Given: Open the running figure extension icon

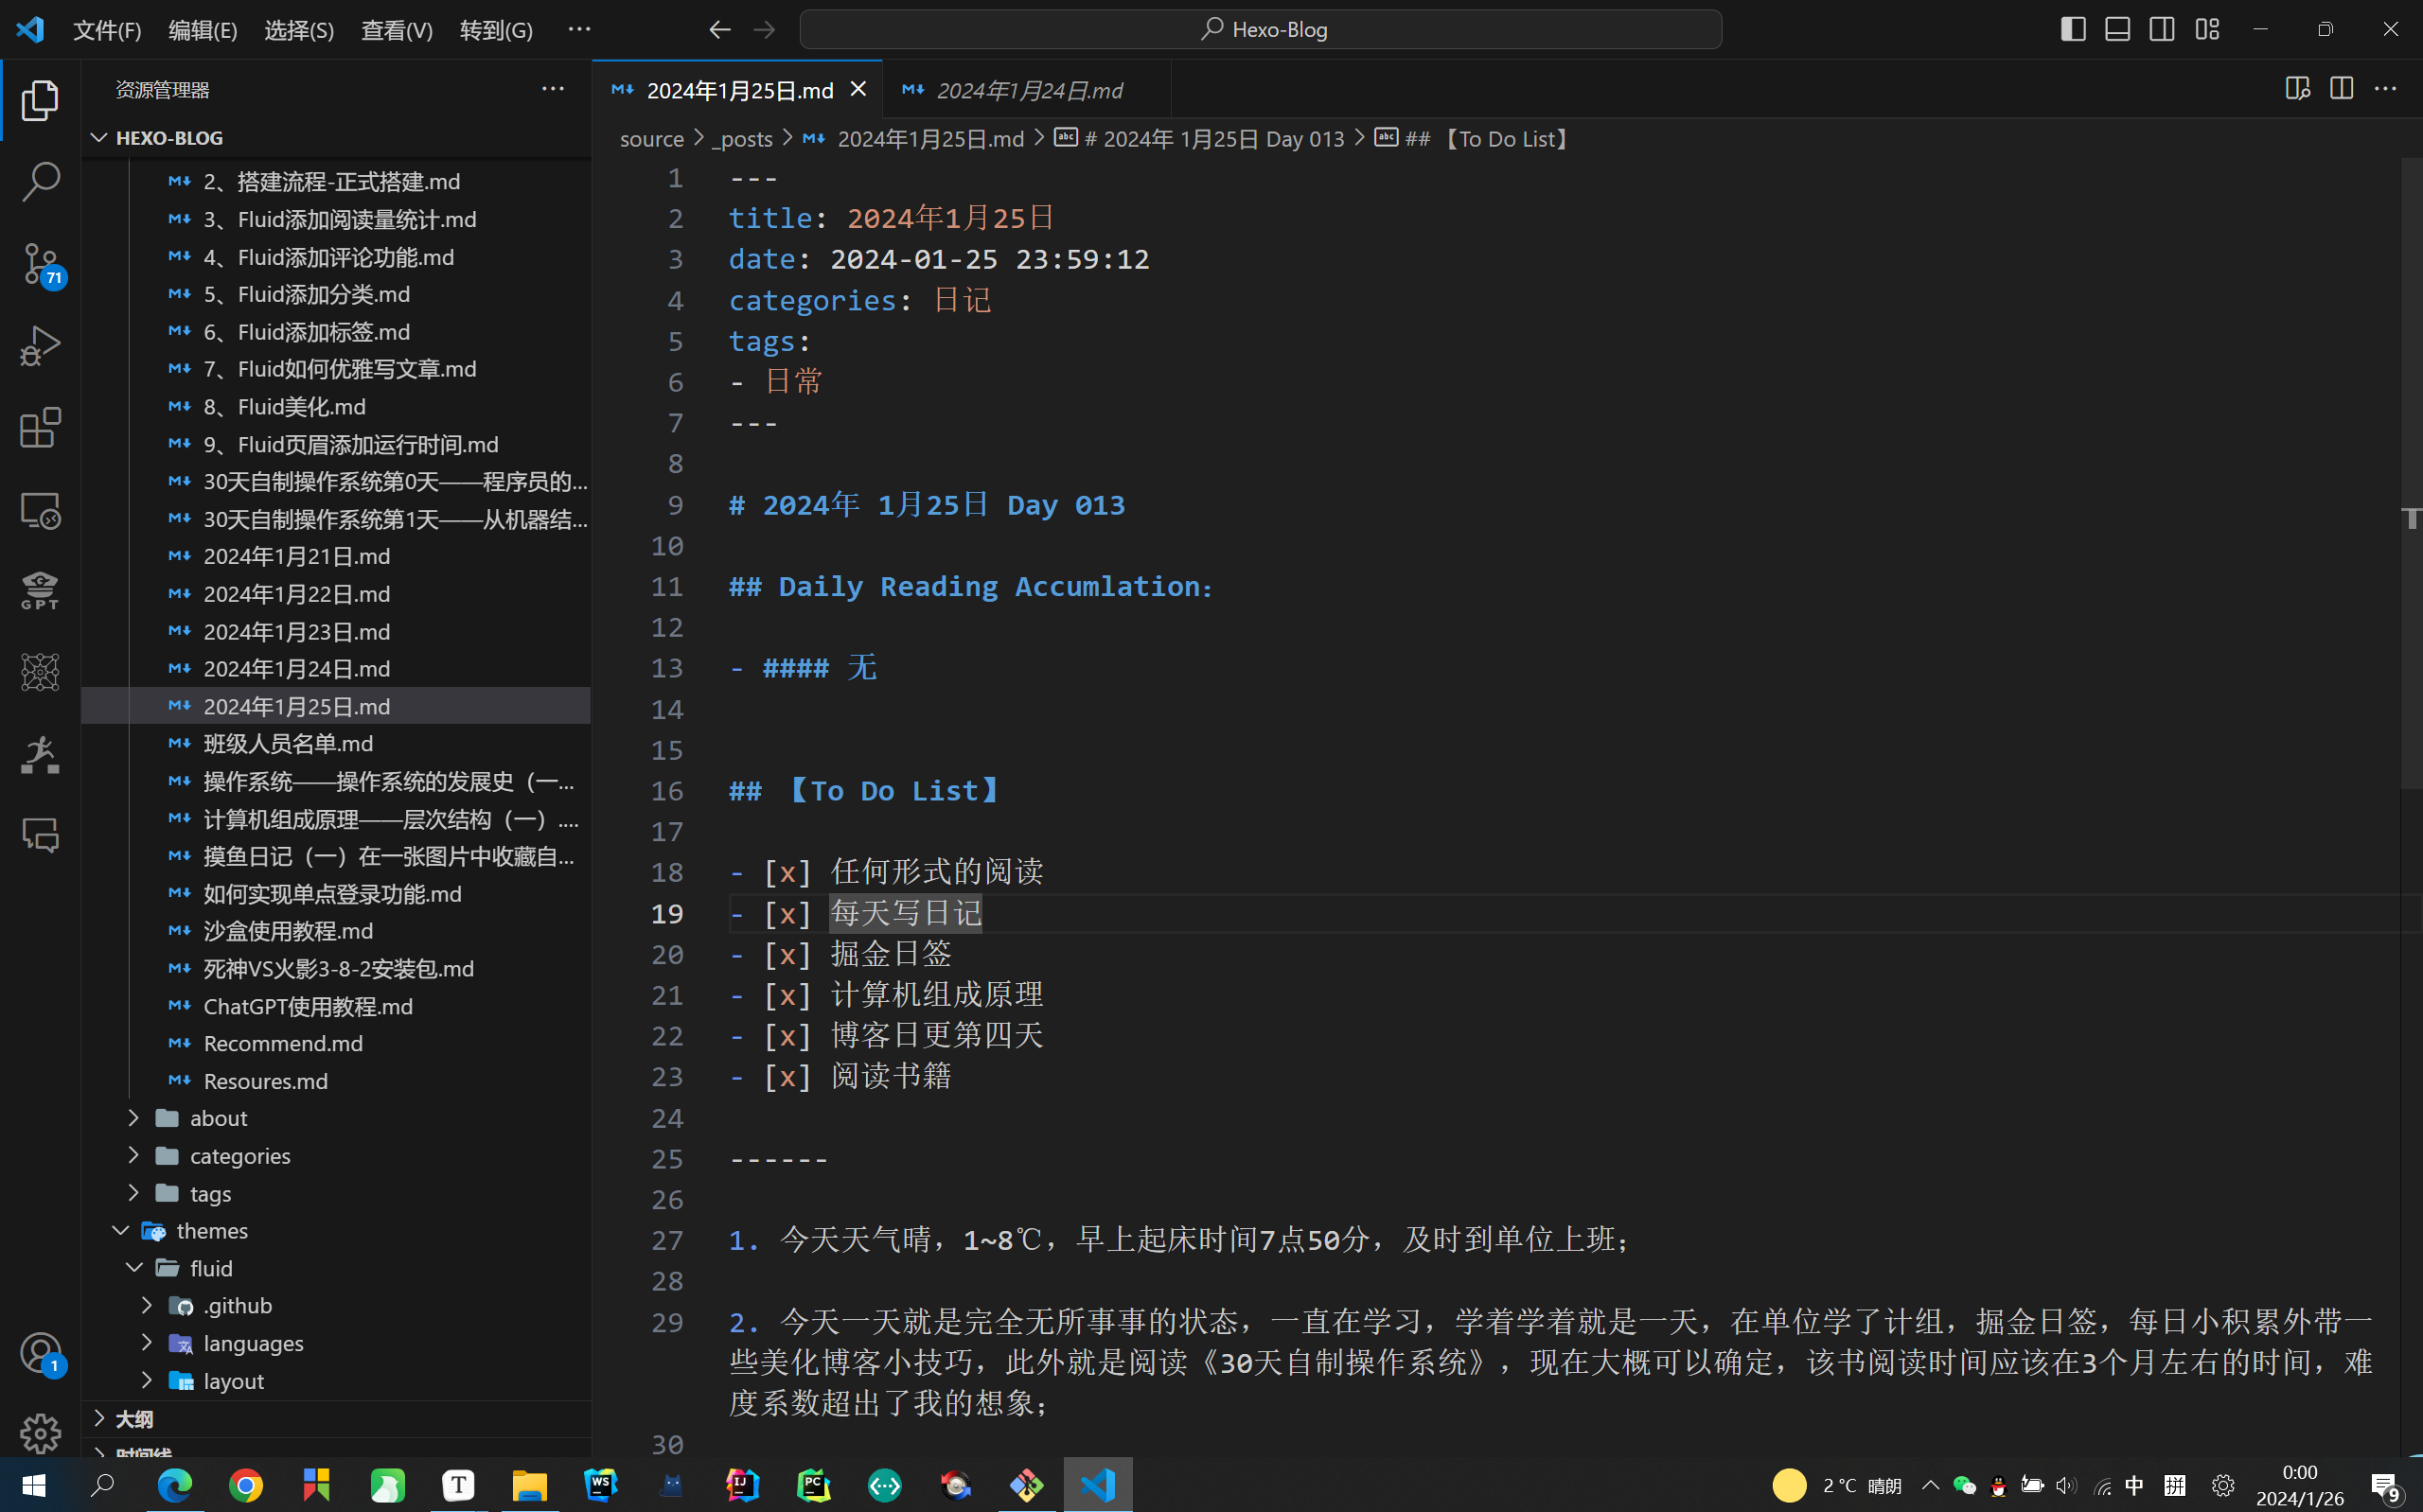Looking at the screenshot, I should [x=40, y=754].
